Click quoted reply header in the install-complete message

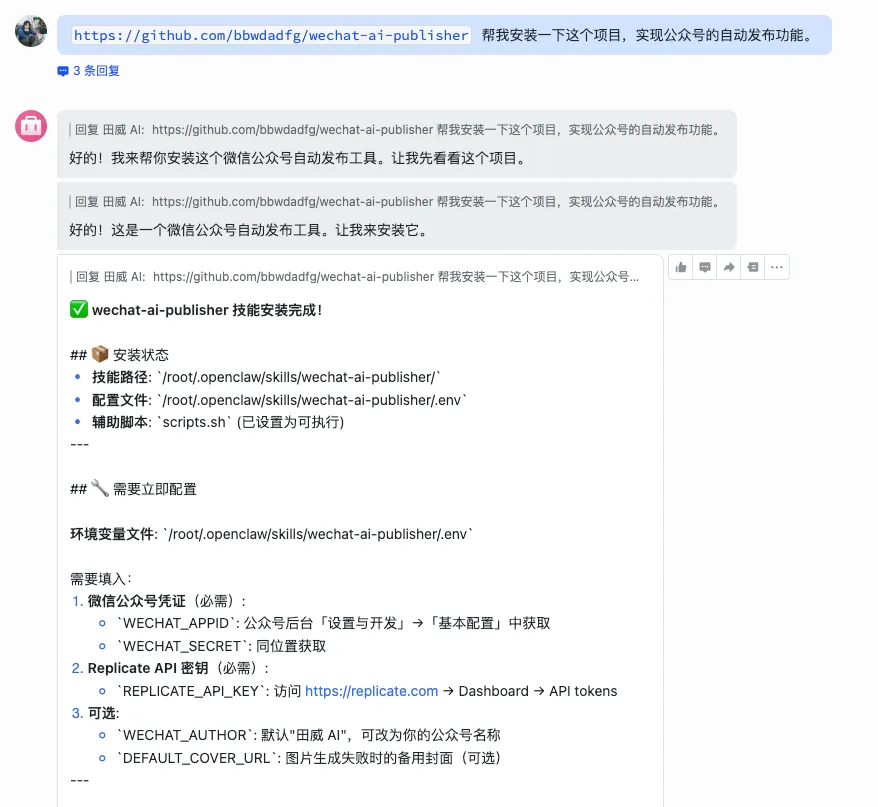click(x=356, y=277)
